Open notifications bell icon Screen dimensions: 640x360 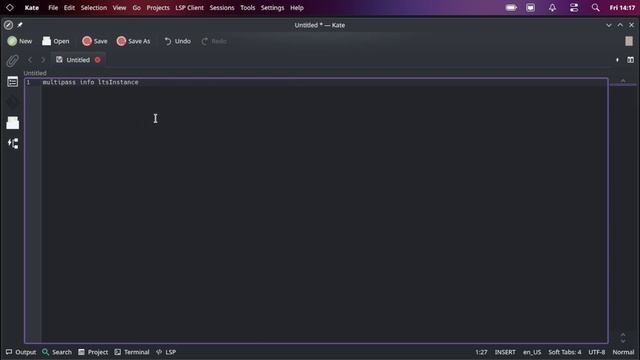pyautogui.click(x=552, y=8)
